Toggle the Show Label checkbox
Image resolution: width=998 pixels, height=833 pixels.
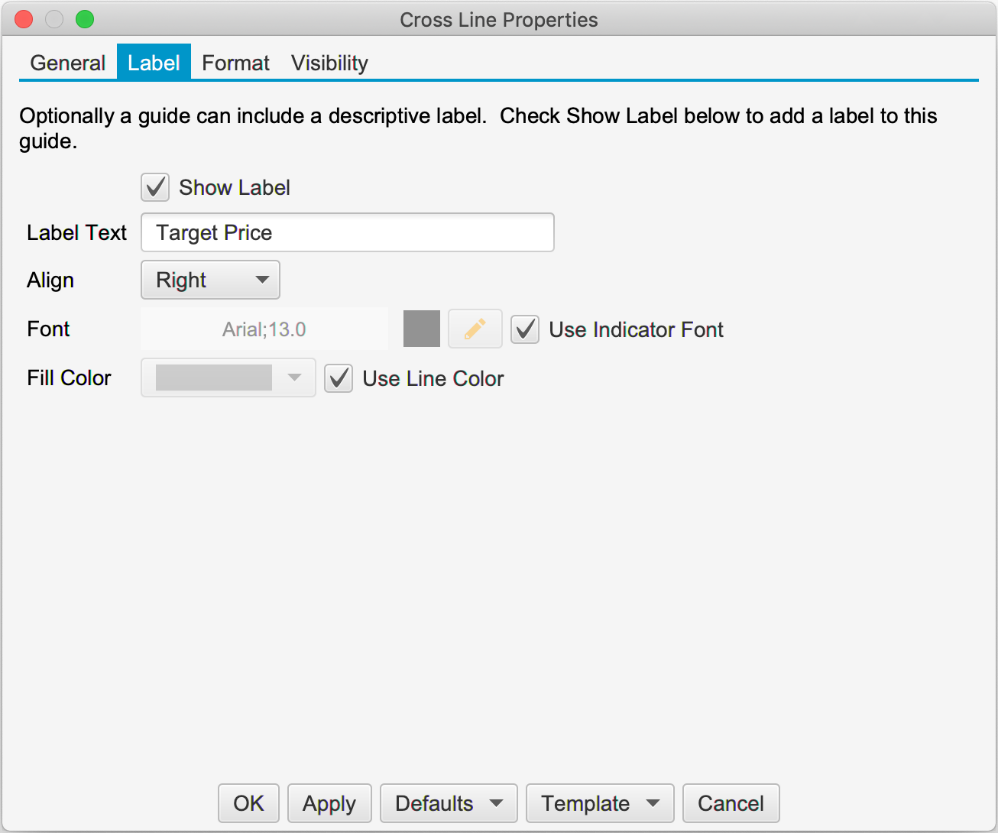(156, 187)
